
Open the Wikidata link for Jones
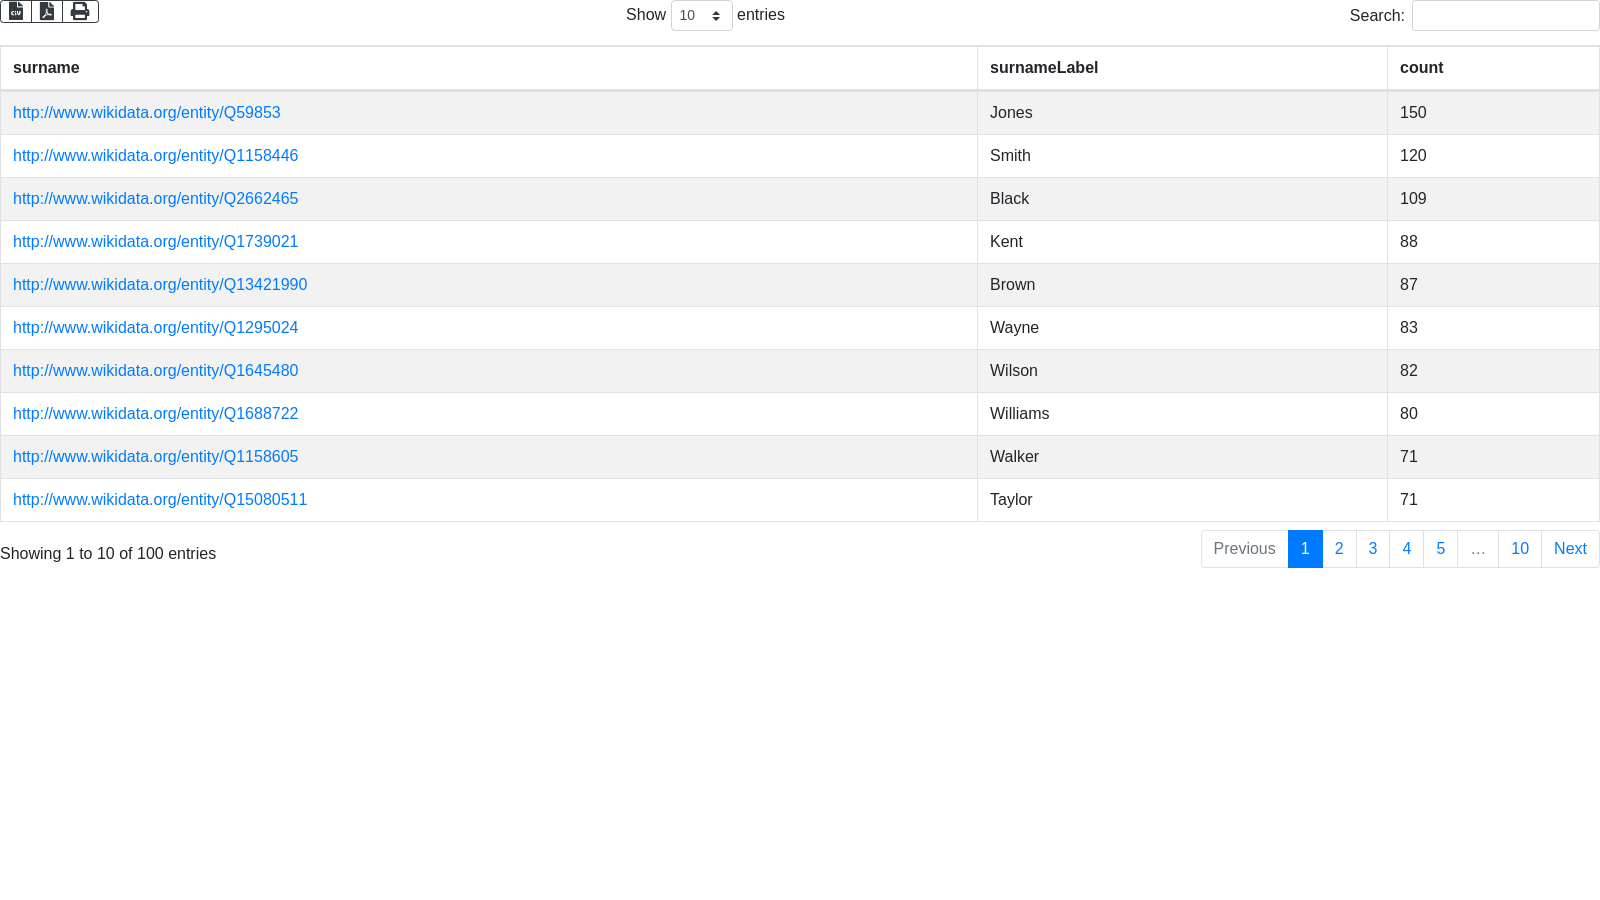point(147,113)
